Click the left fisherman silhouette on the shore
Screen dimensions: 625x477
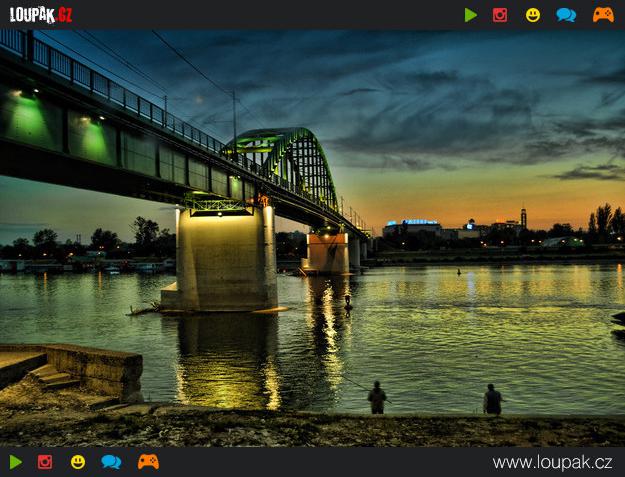pyautogui.click(x=377, y=397)
